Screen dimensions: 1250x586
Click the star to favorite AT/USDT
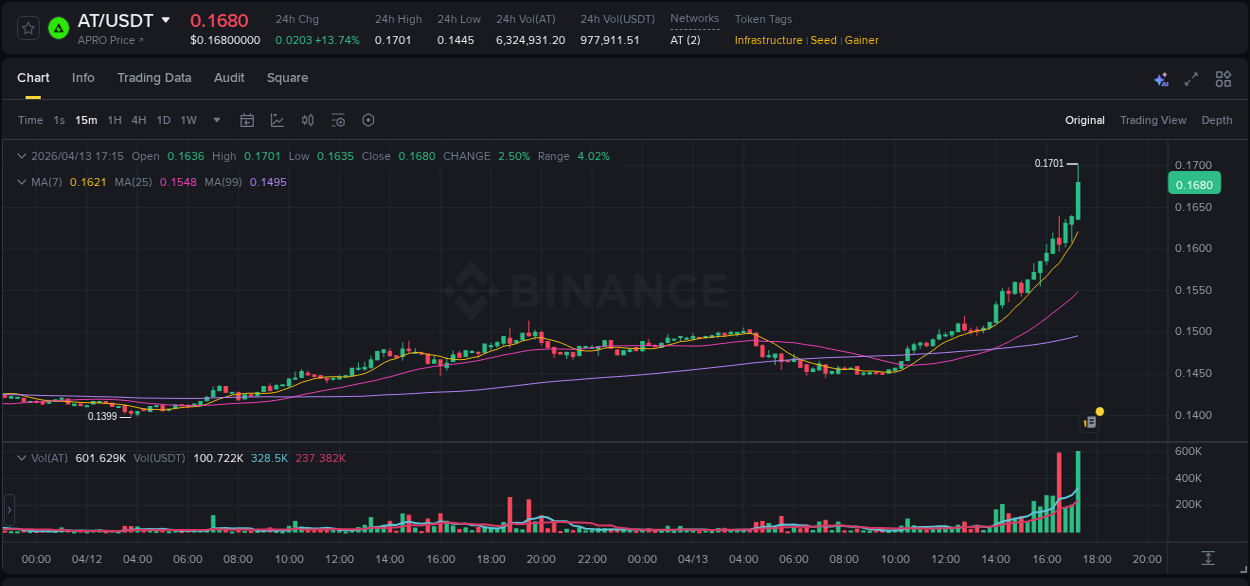point(28,28)
